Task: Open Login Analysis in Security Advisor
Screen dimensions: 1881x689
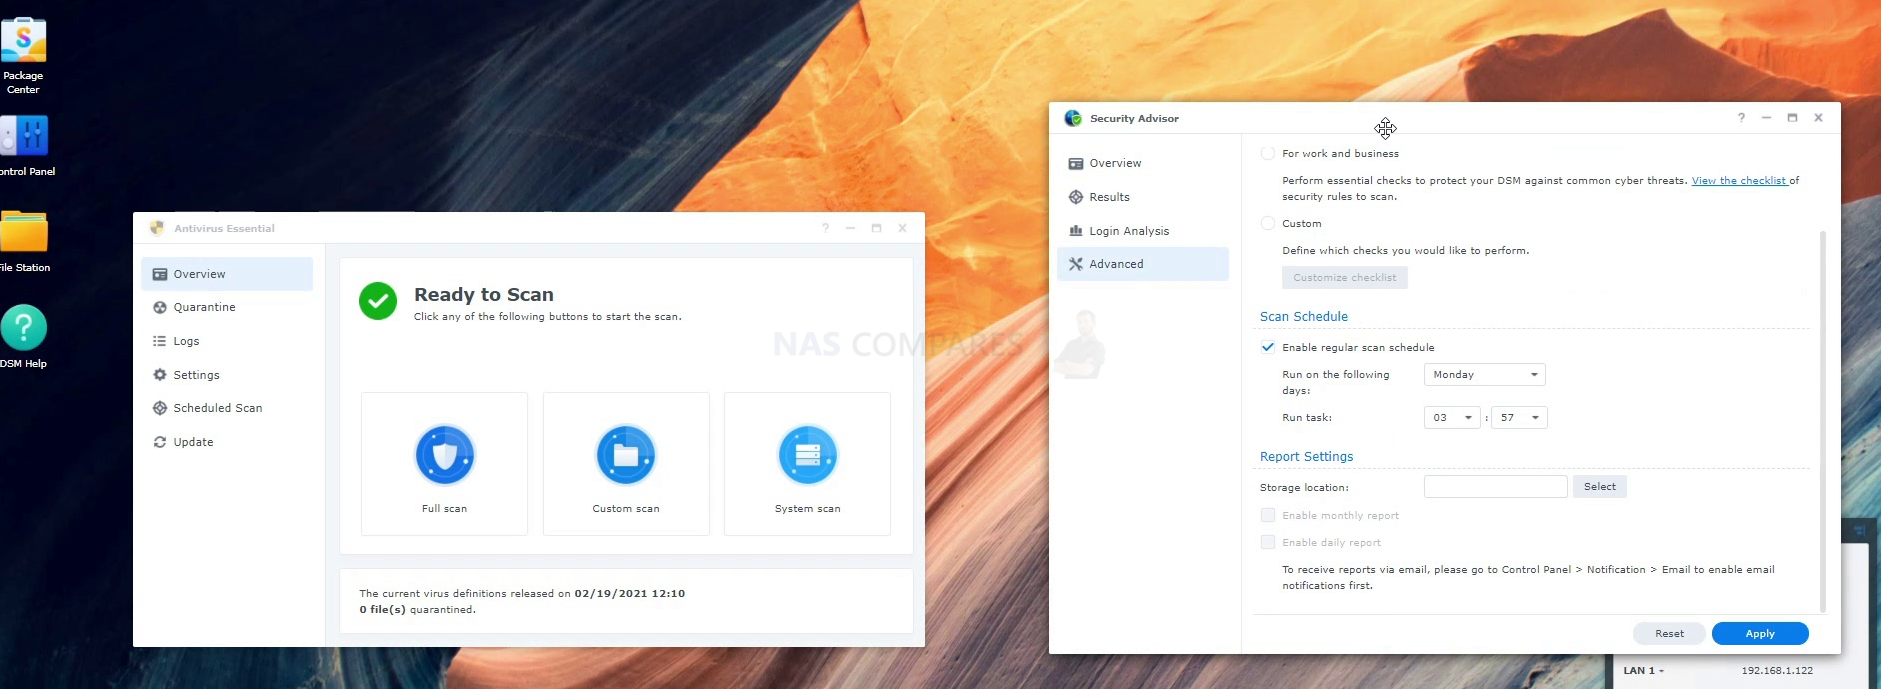Action: 1143,231
